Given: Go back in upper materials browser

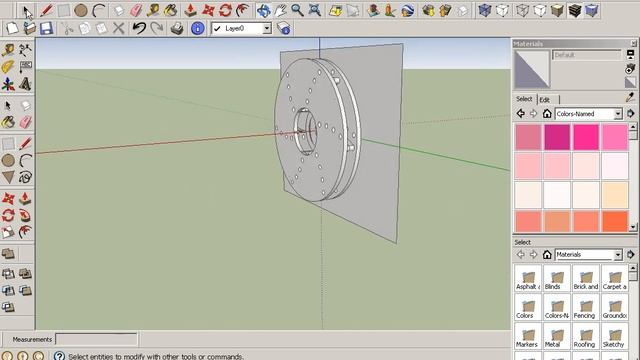Looking at the screenshot, I should click(x=520, y=113).
